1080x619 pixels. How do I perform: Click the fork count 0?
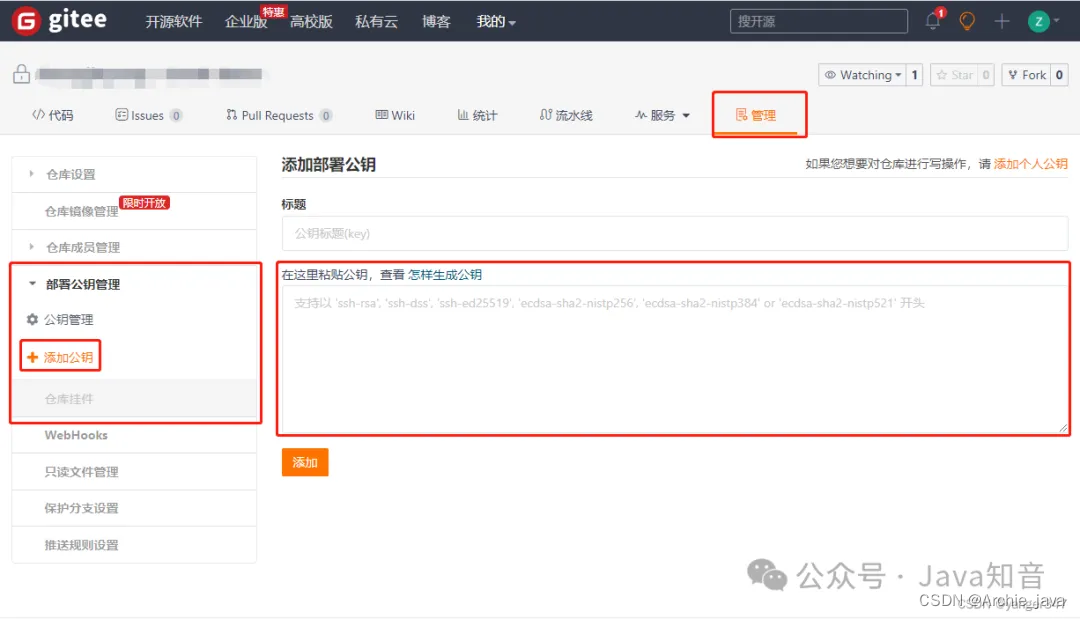pos(1059,75)
